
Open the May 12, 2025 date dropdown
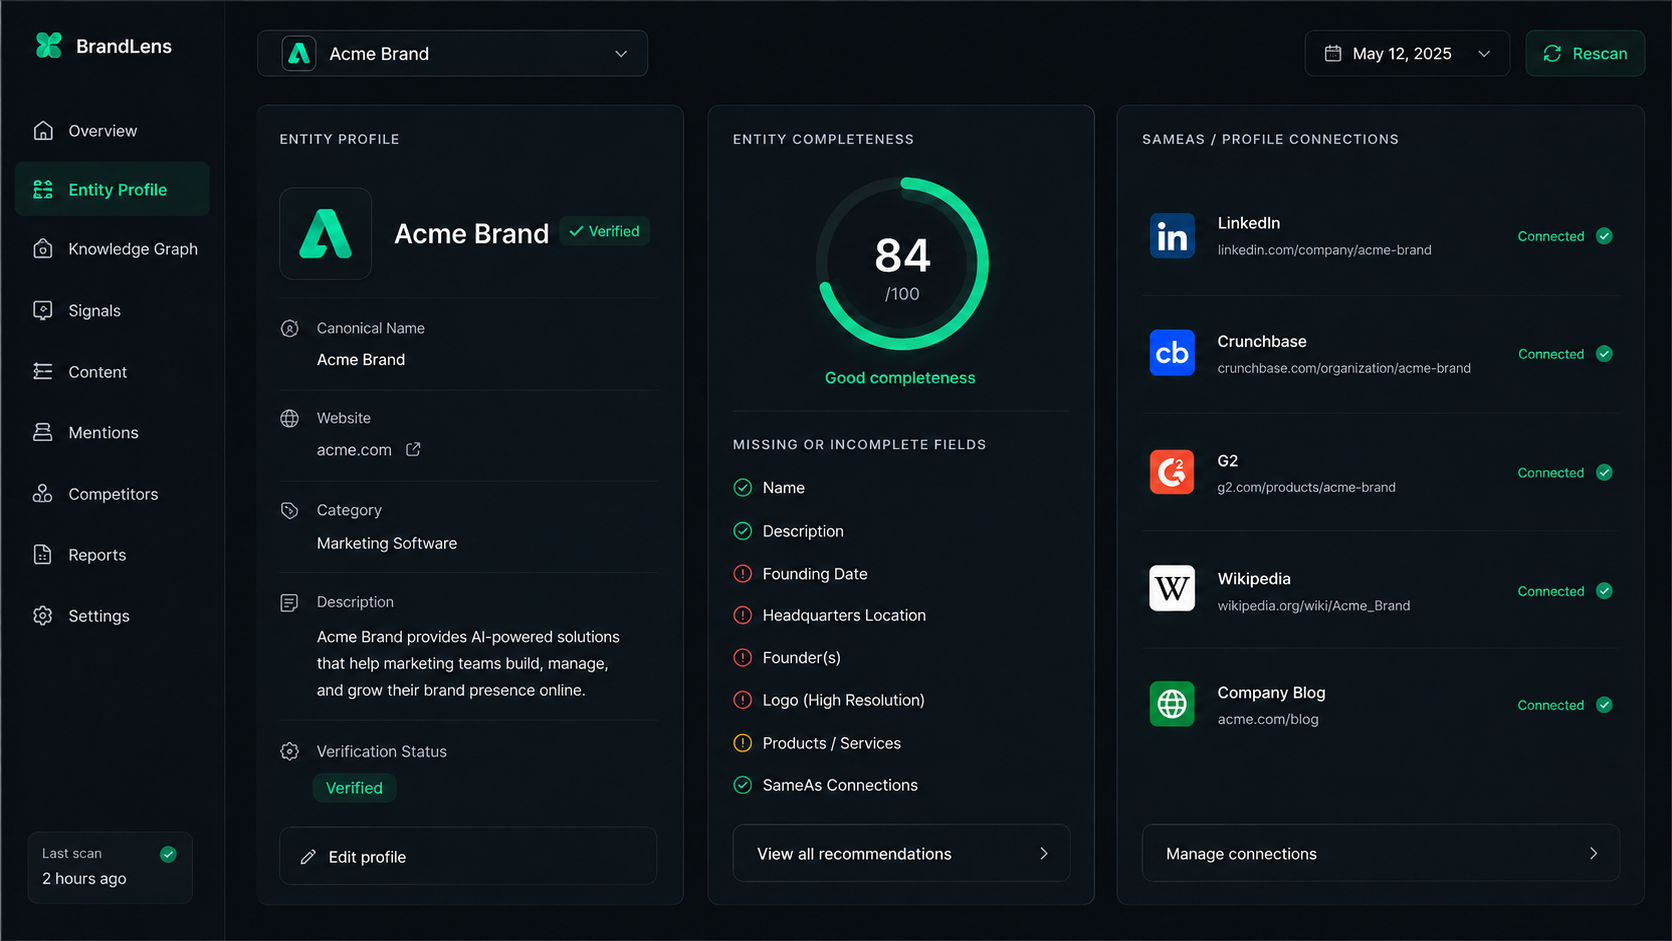[x=1407, y=53]
